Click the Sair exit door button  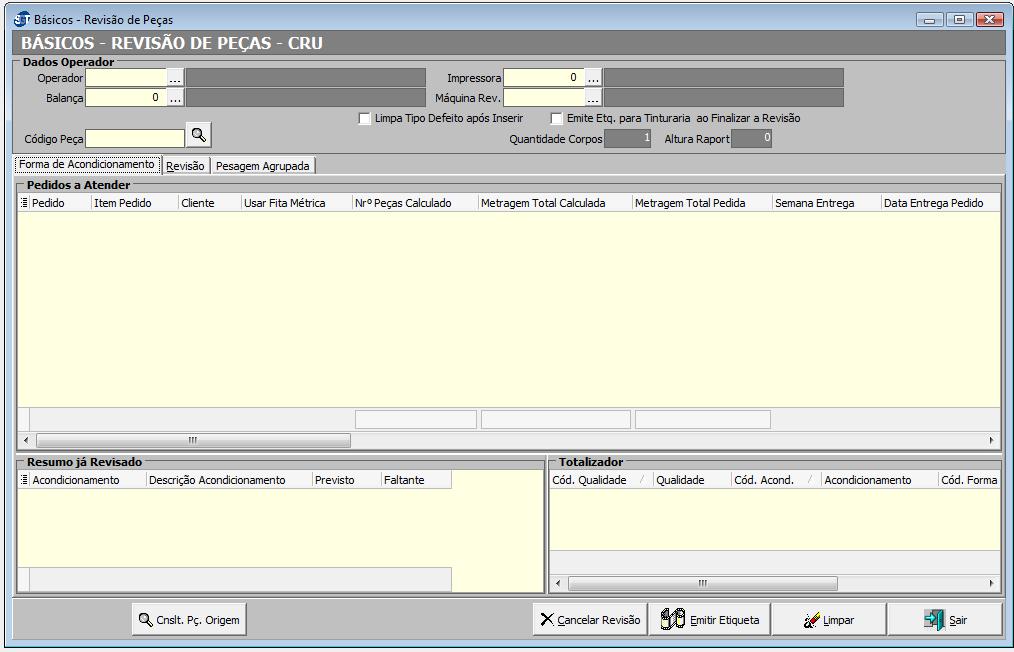945,620
